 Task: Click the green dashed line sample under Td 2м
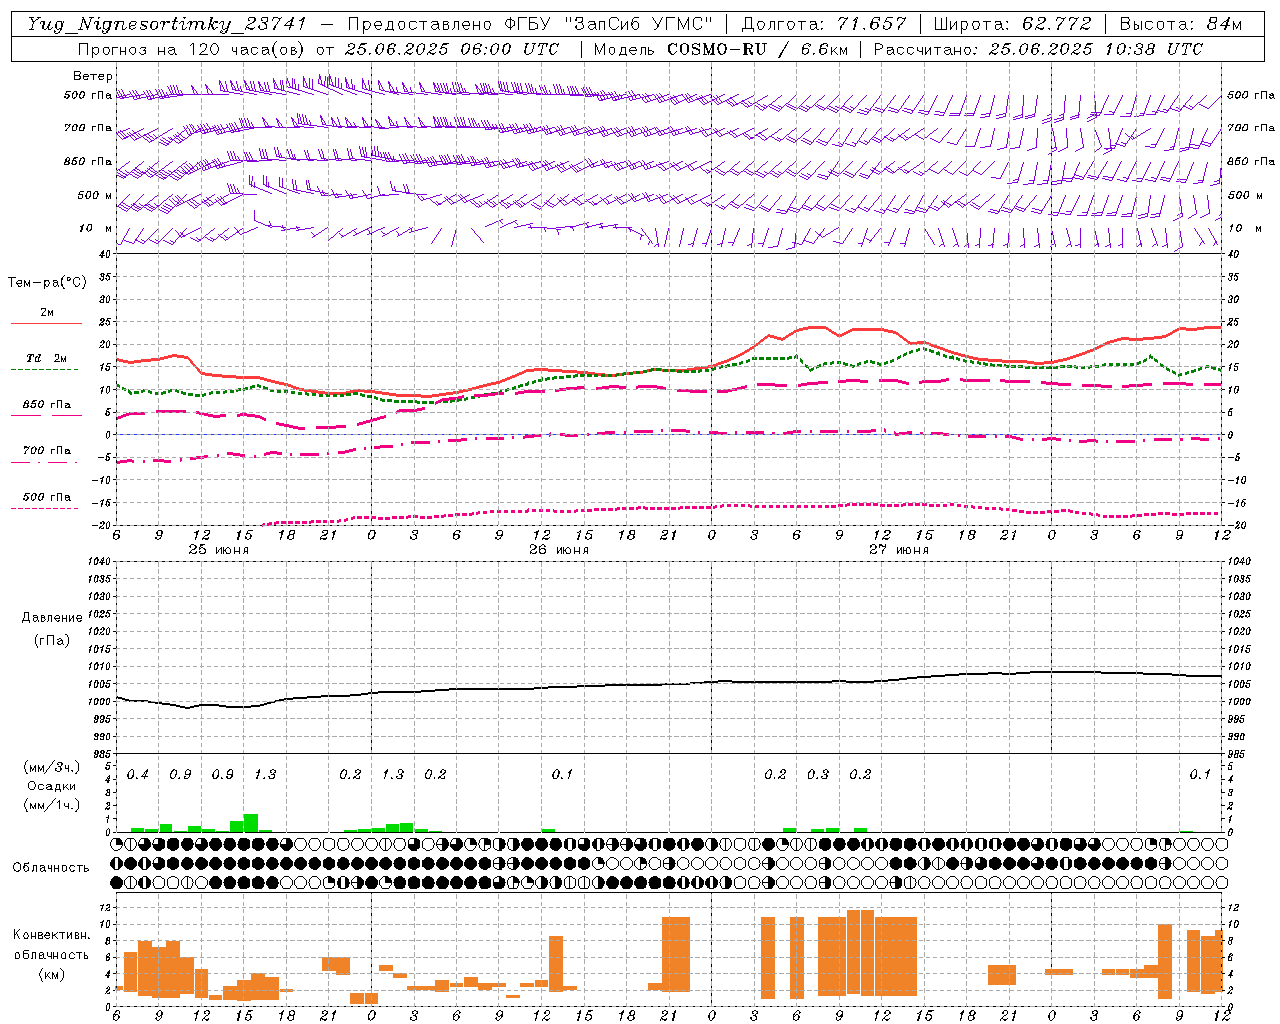pyautogui.click(x=46, y=370)
